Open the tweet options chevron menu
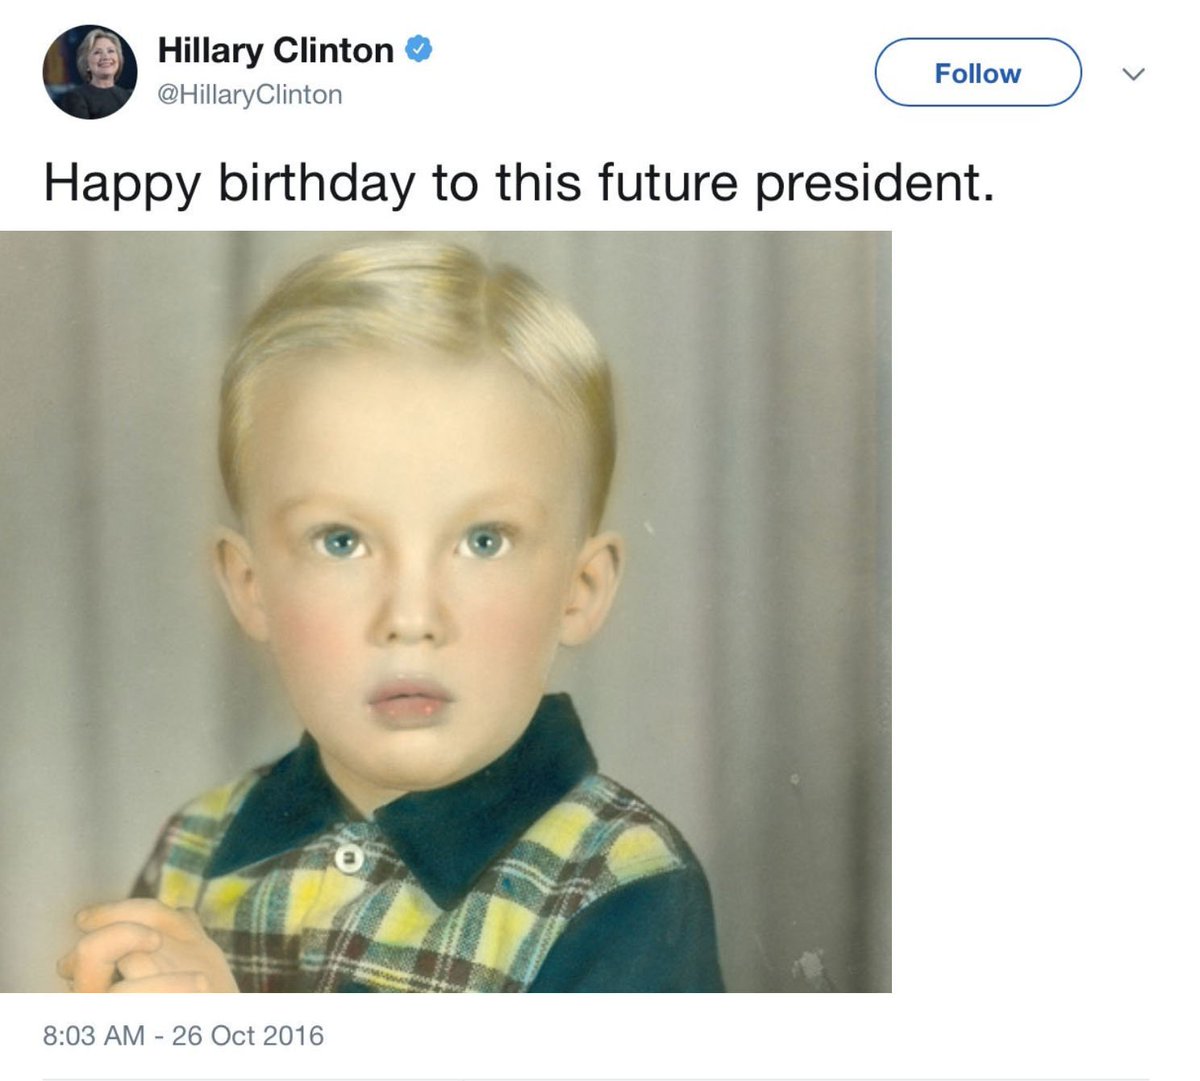Viewport: 1200px width, 1081px height. [1132, 74]
